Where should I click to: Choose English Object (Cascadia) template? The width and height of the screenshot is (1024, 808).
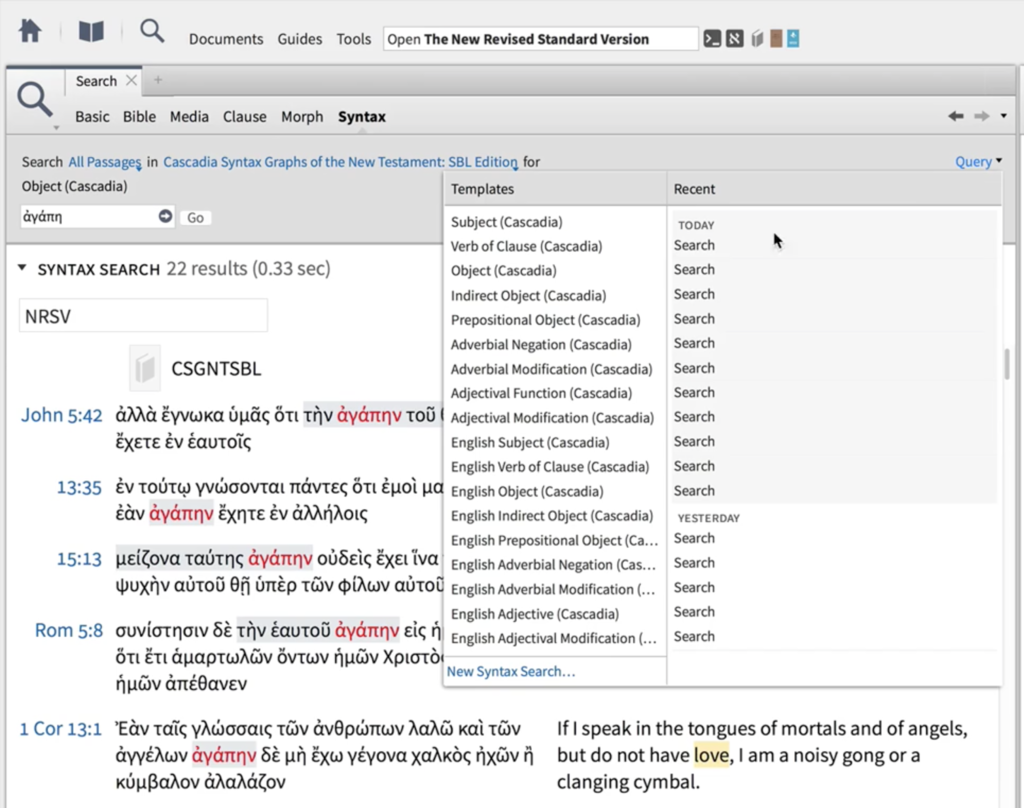527,491
